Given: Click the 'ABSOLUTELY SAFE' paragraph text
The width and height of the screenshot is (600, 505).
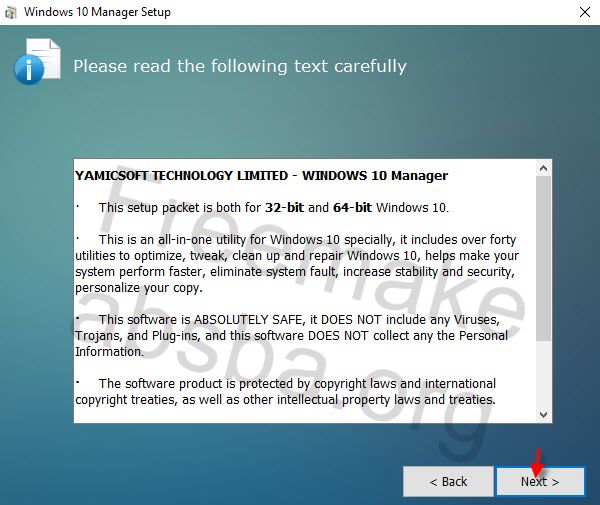Looking at the screenshot, I should pos(291,336).
